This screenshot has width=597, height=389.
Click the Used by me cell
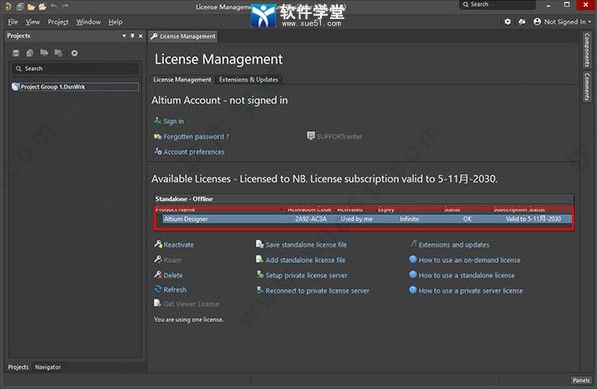pyautogui.click(x=356, y=219)
